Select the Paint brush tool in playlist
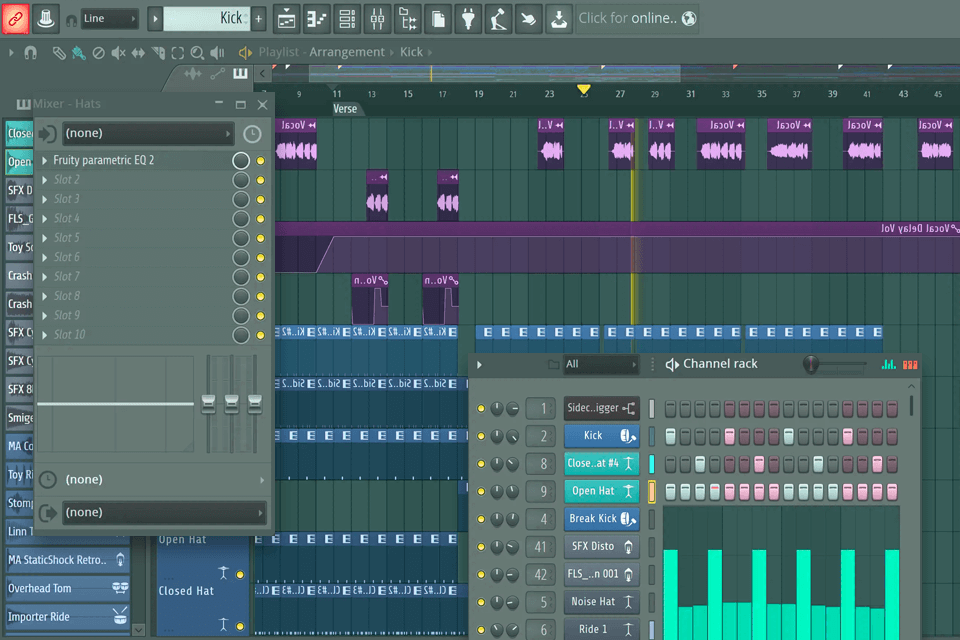The width and height of the screenshot is (960, 640). coord(78,53)
